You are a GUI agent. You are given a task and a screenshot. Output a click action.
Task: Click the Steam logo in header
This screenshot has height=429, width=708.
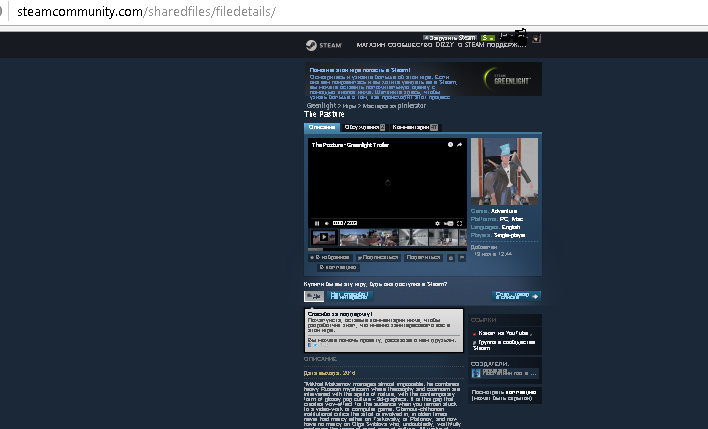[324, 45]
